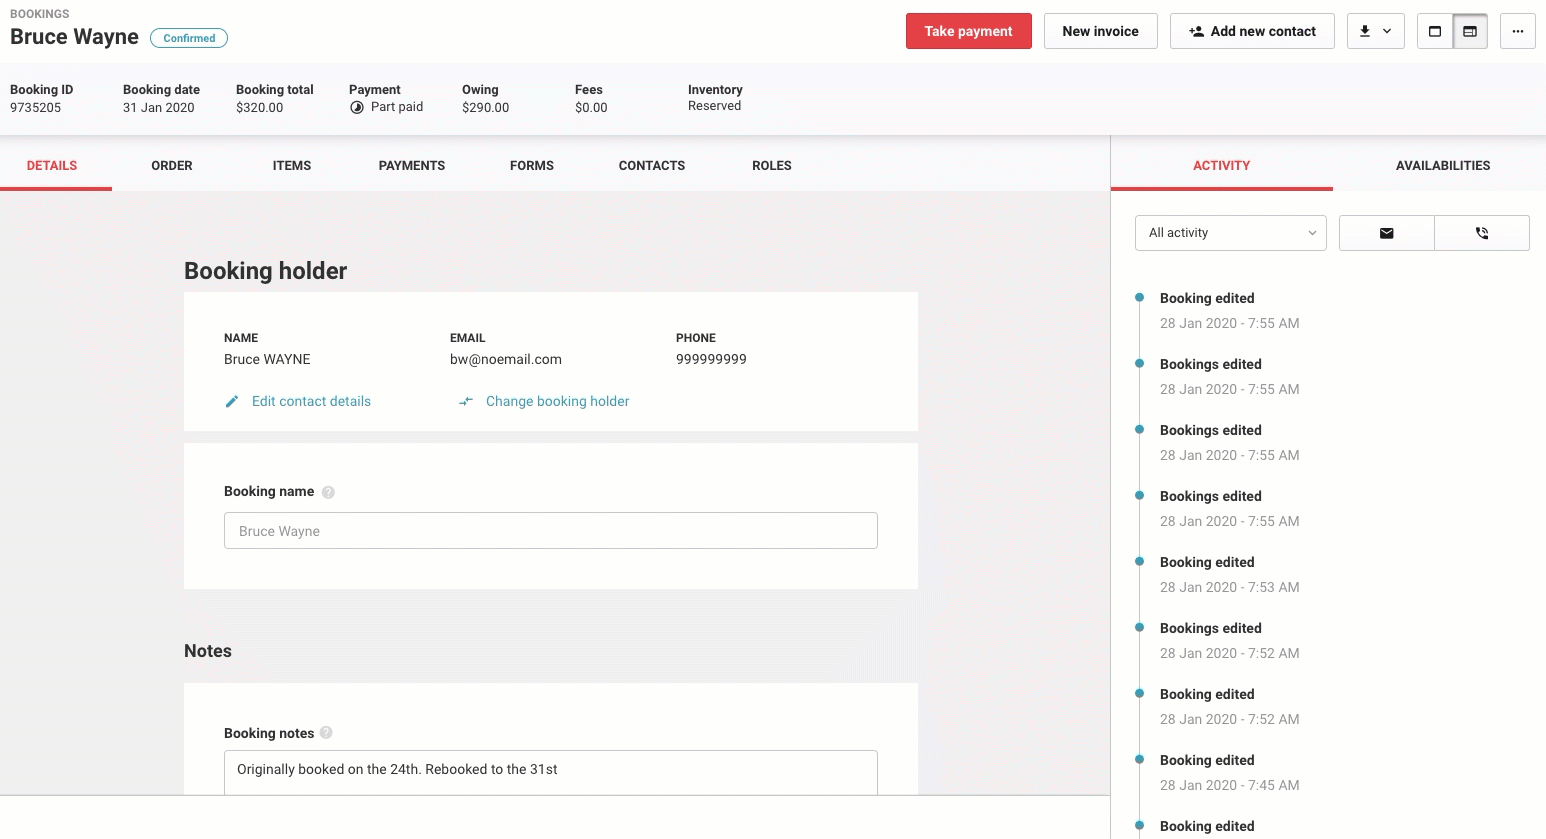Image resolution: width=1546 pixels, height=839 pixels.
Task: Open the All activity dropdown
Action: [1231, 233]
